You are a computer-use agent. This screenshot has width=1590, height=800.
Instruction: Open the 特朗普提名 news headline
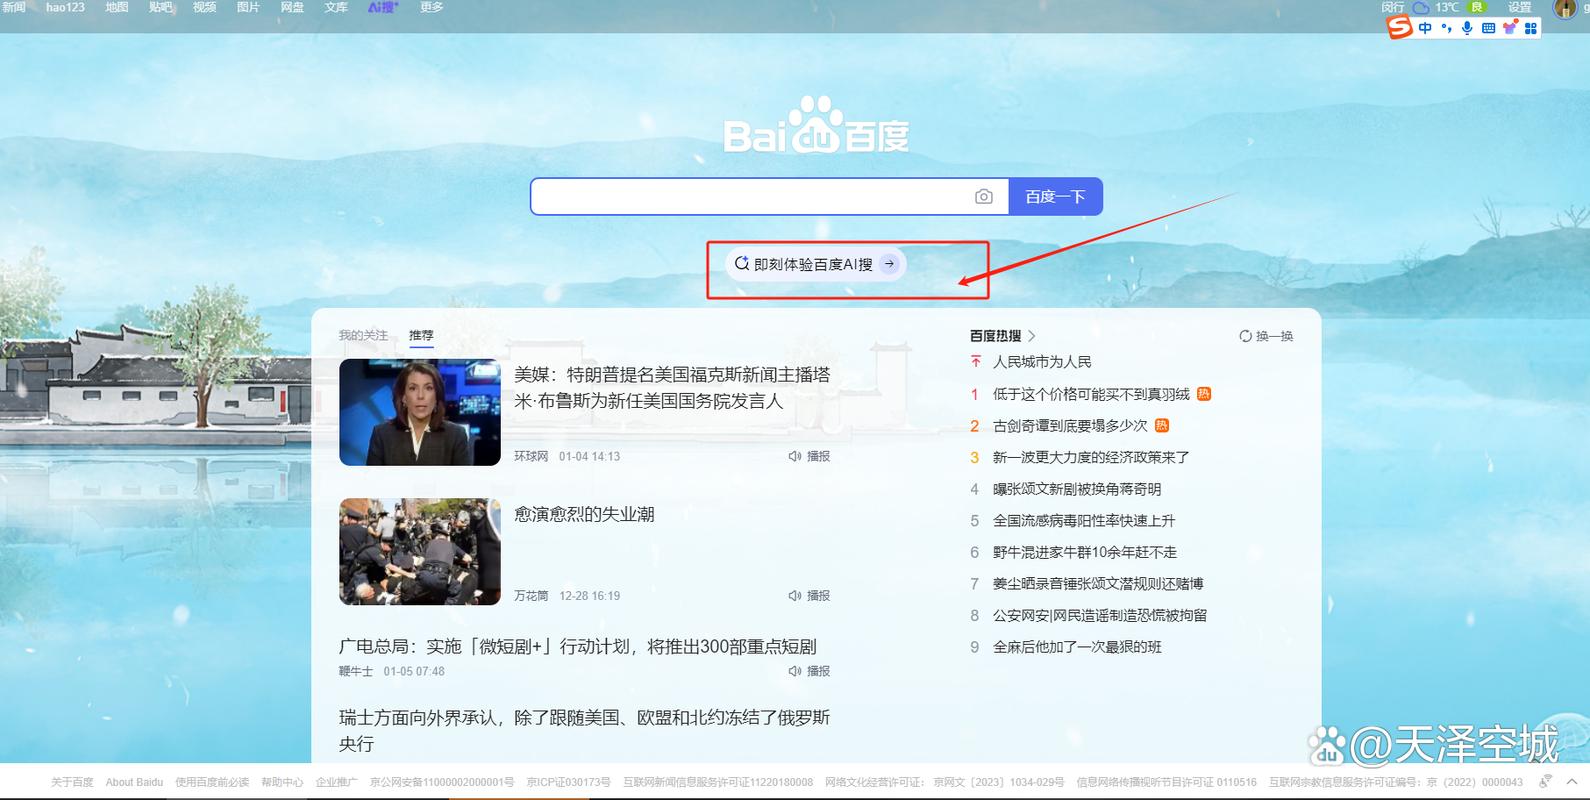(x=672, y=388)
